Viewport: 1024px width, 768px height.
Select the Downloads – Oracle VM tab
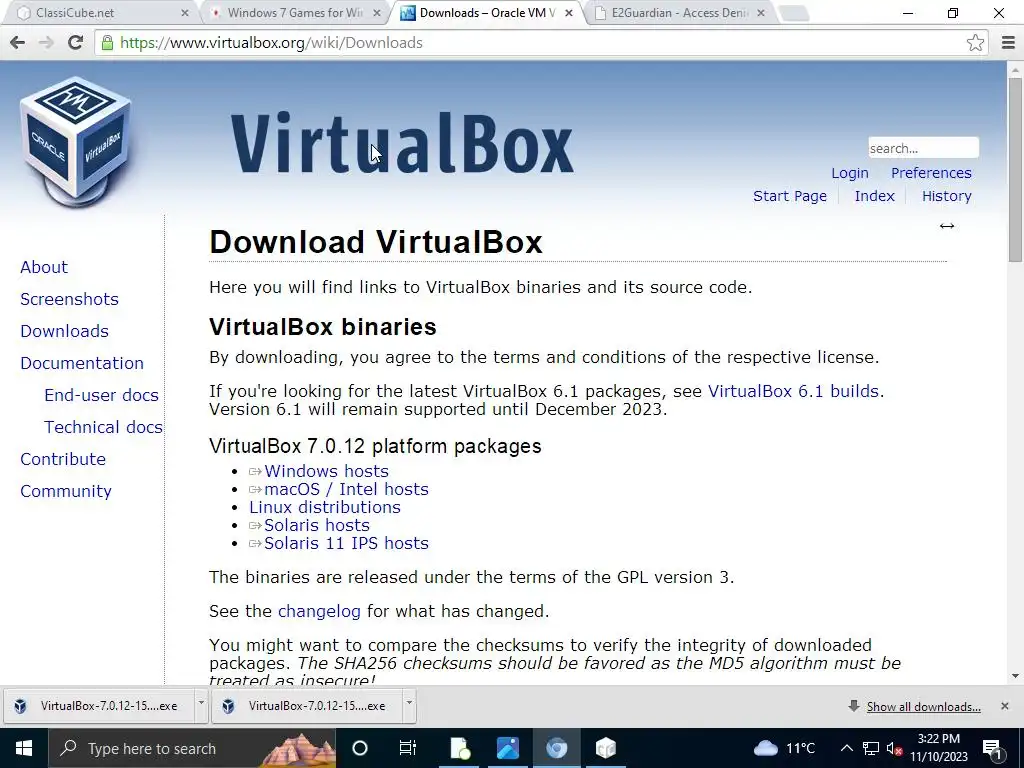tap(487, 13)
